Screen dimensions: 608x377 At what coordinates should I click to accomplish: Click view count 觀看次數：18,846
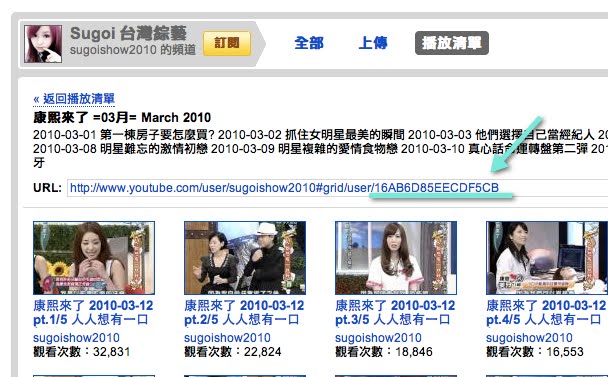click(383, 352)
